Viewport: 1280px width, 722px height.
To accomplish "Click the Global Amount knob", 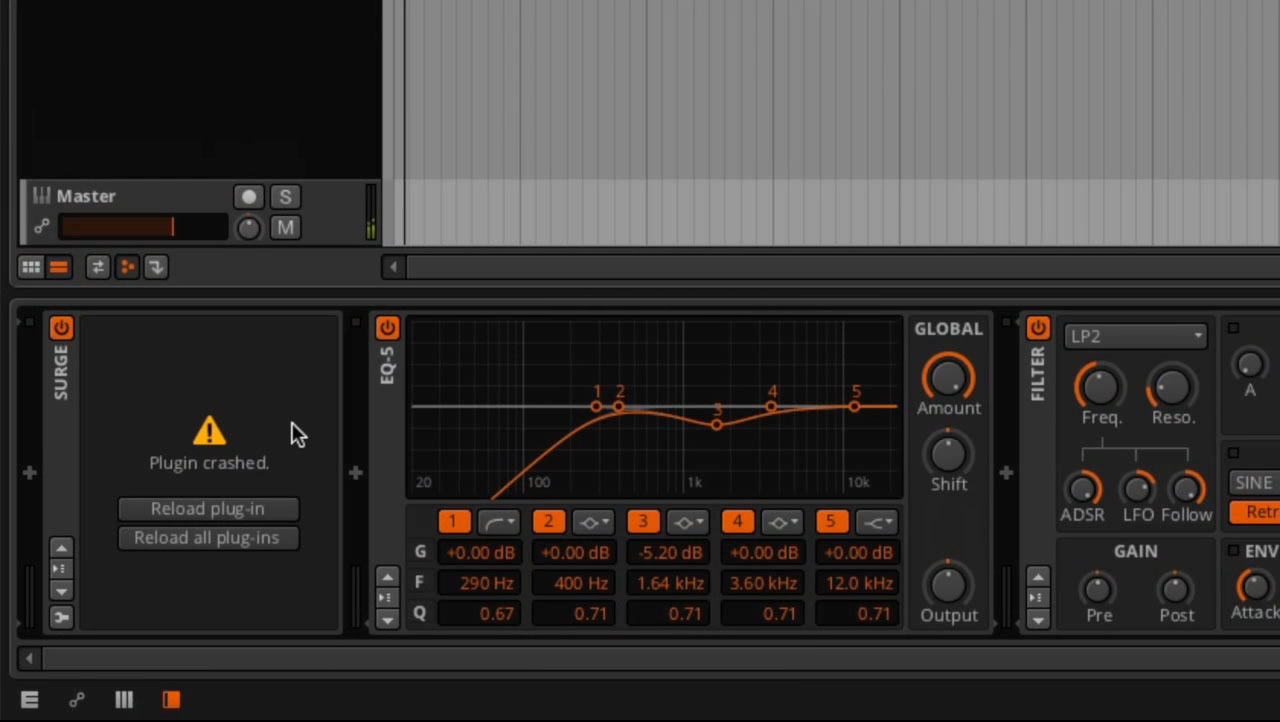I will 947,378.
